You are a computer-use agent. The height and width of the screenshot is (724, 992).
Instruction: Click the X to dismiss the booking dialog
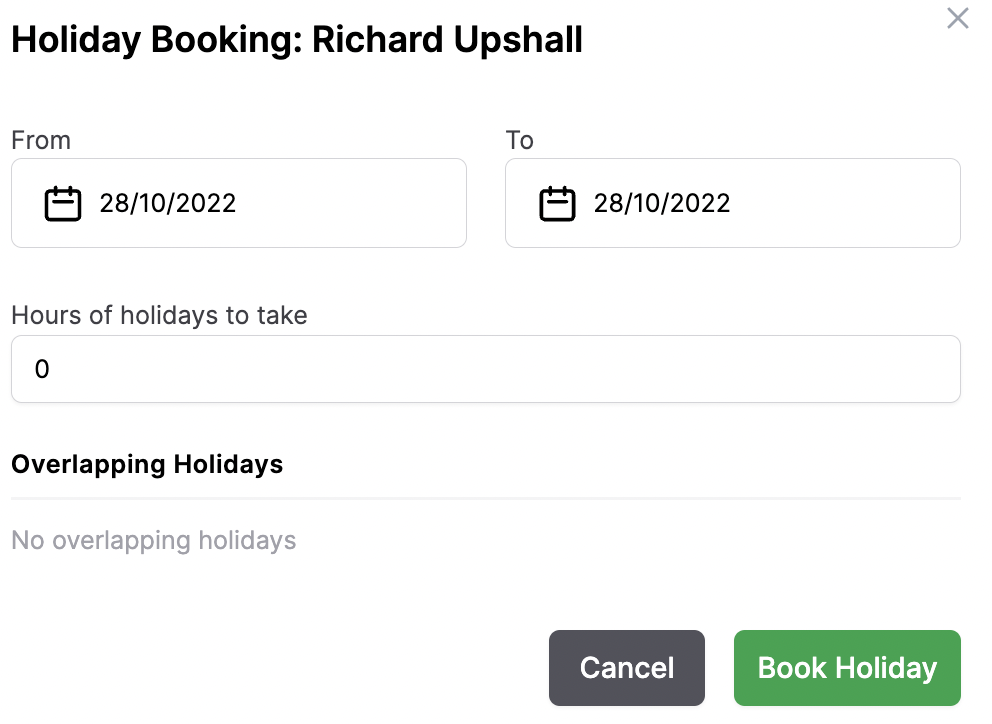[957, 18]
